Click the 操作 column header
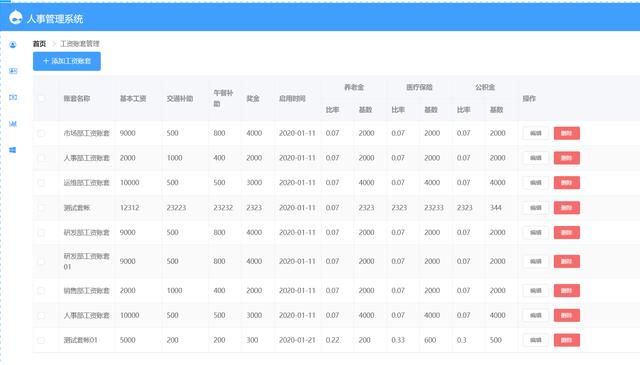This screenshot has height=365, width=640. pyautogui.click(x=529, y=98)
